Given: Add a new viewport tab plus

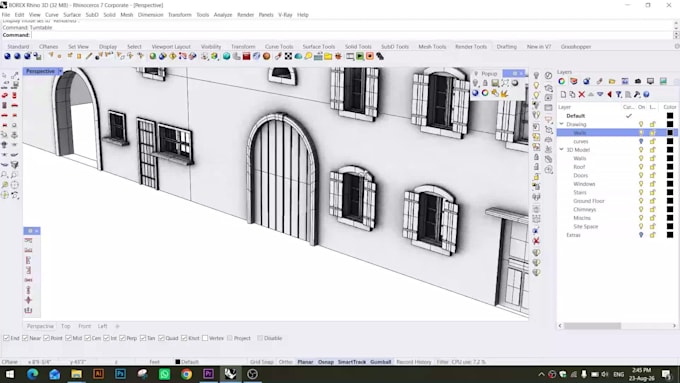Looking at the screenshot, I should click(117, 326).
